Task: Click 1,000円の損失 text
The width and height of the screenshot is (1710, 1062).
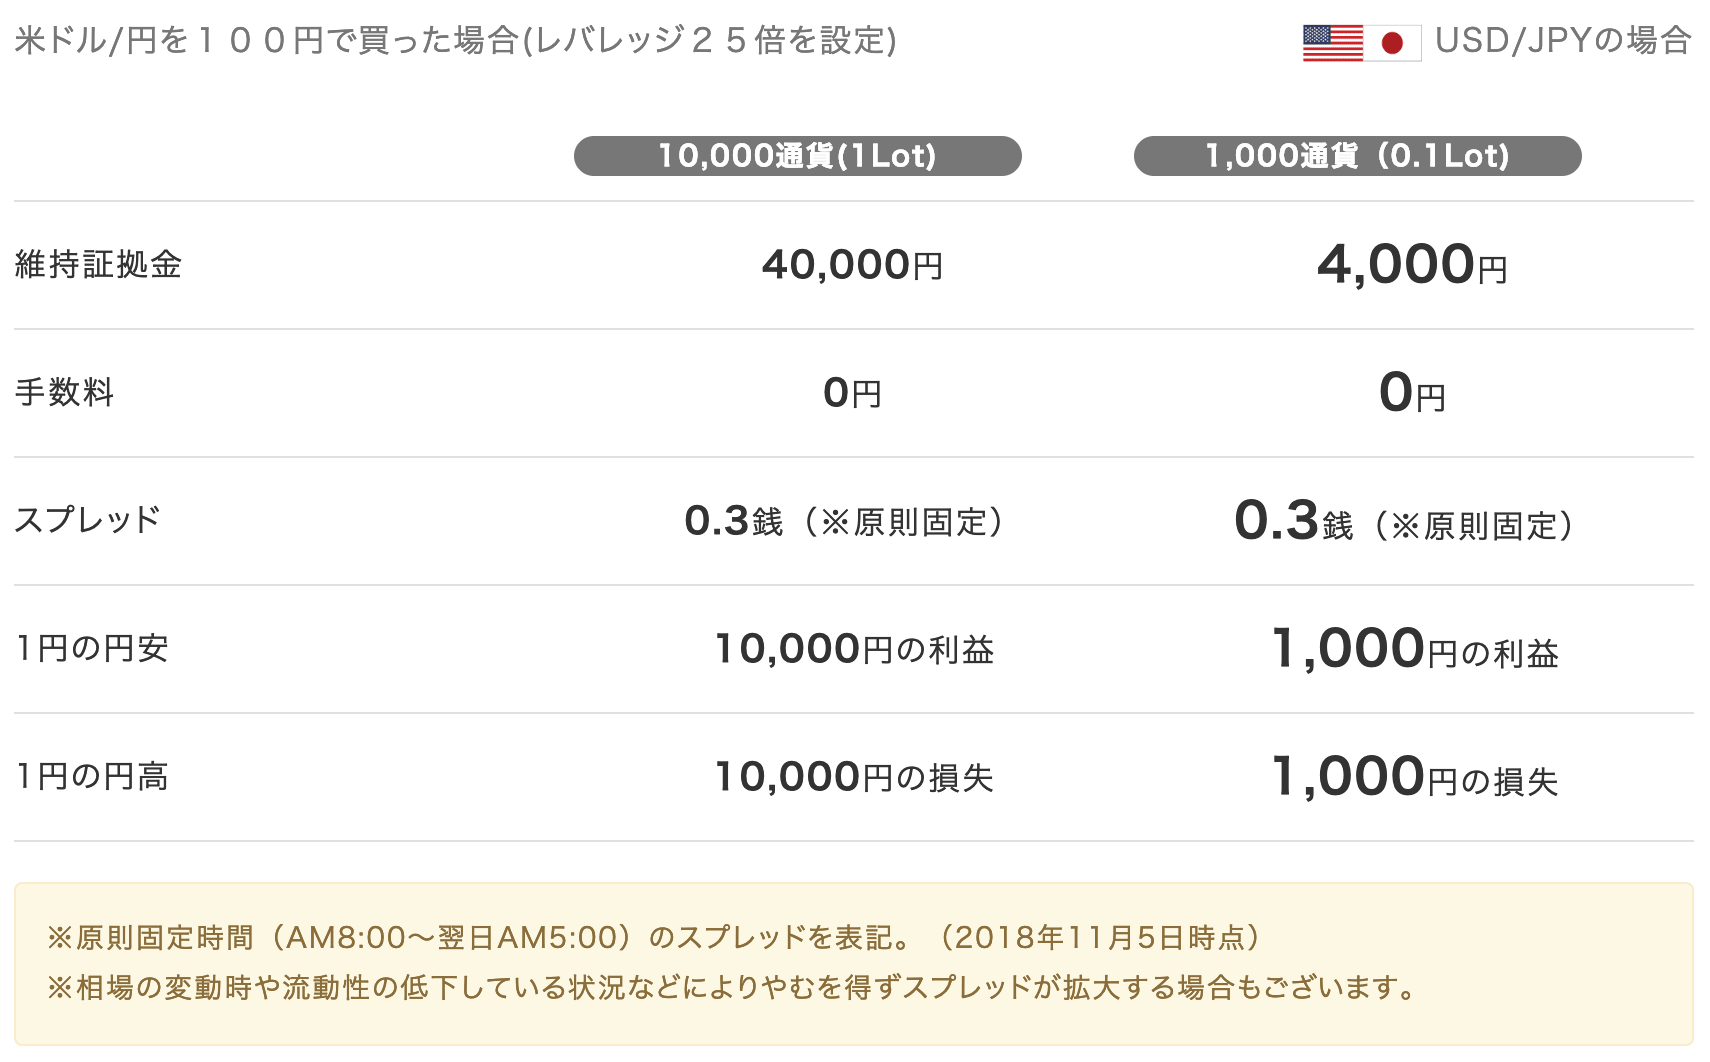Action: (x=1414, y=777)
